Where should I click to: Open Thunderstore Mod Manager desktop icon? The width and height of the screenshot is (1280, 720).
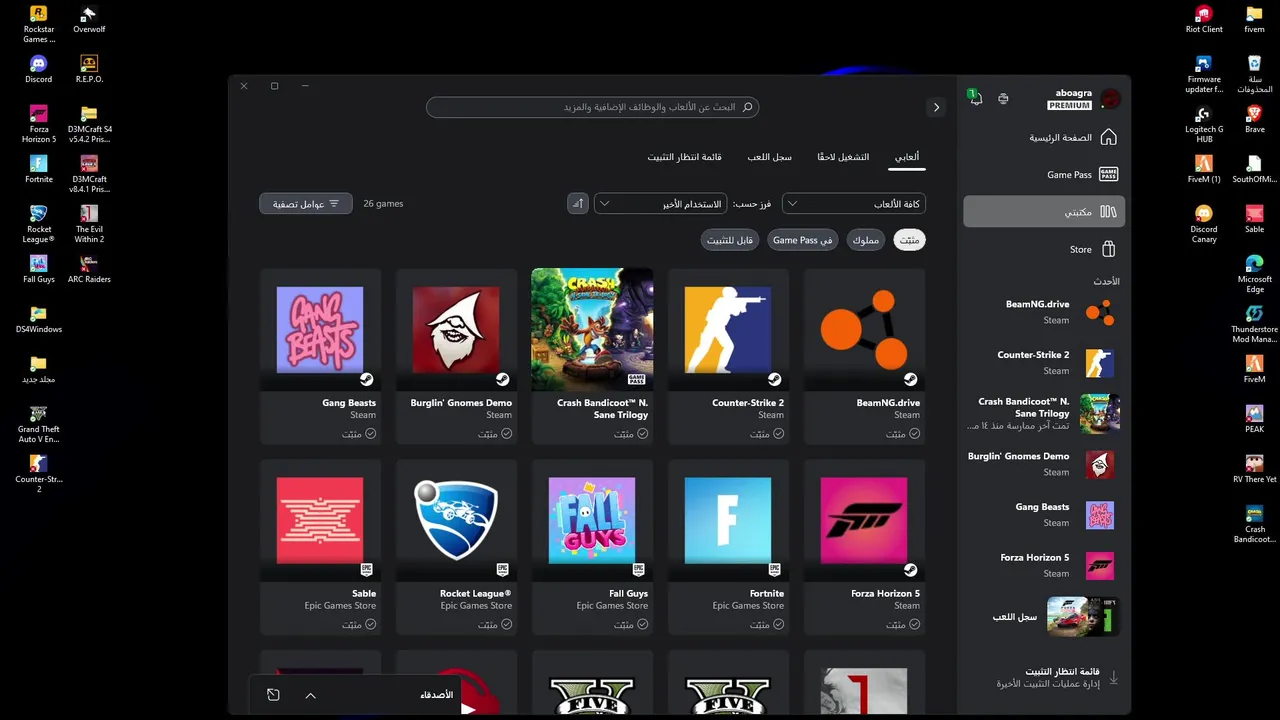[1254, 324]
